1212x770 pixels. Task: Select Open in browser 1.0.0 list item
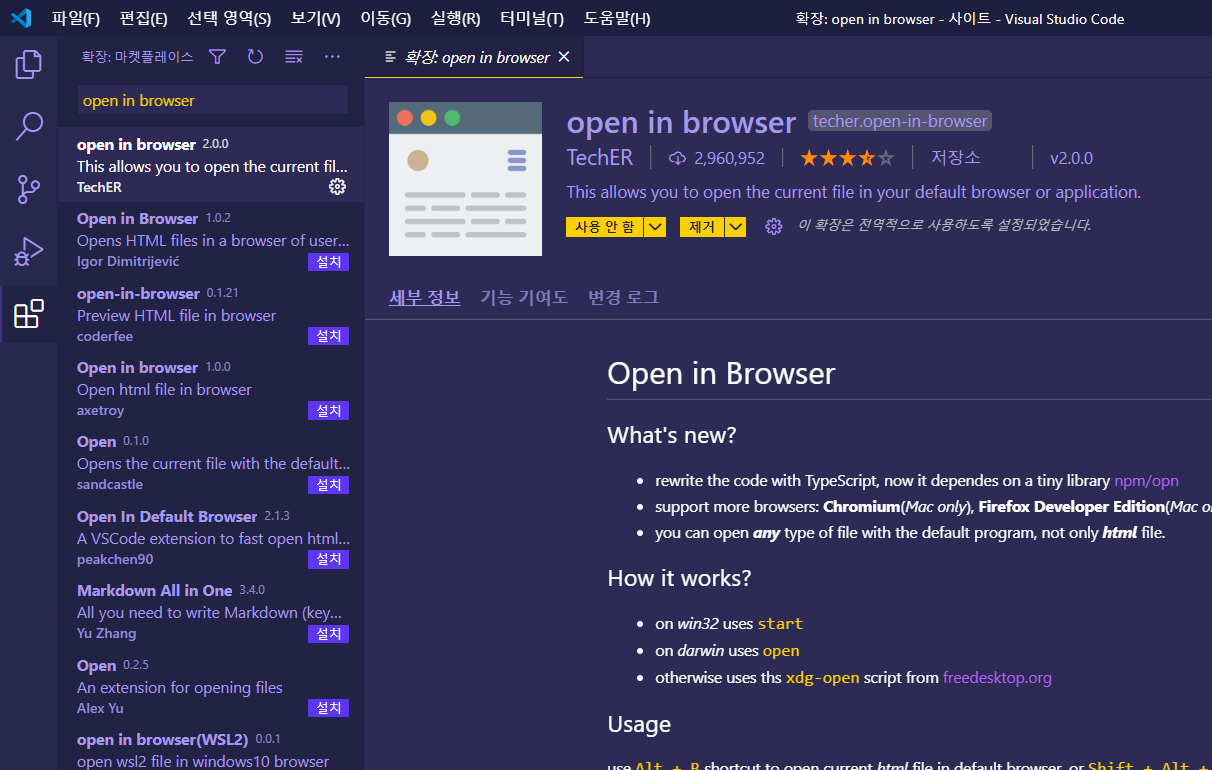click(x=211, y=386)
